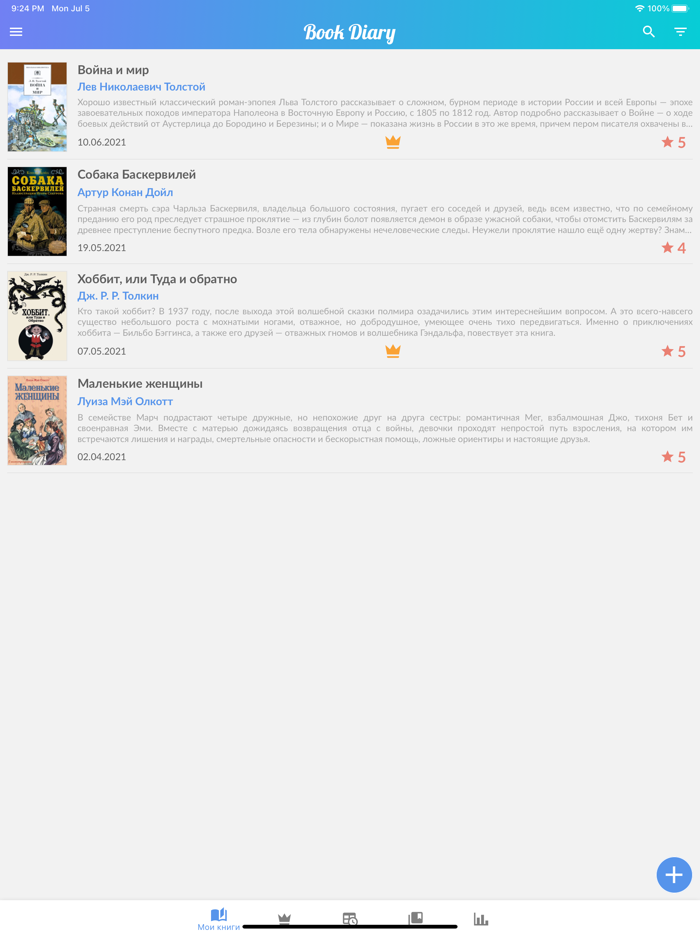700x934 pixels.
Task: Open the statistics bar chart tab
Action: click(481, 919)
